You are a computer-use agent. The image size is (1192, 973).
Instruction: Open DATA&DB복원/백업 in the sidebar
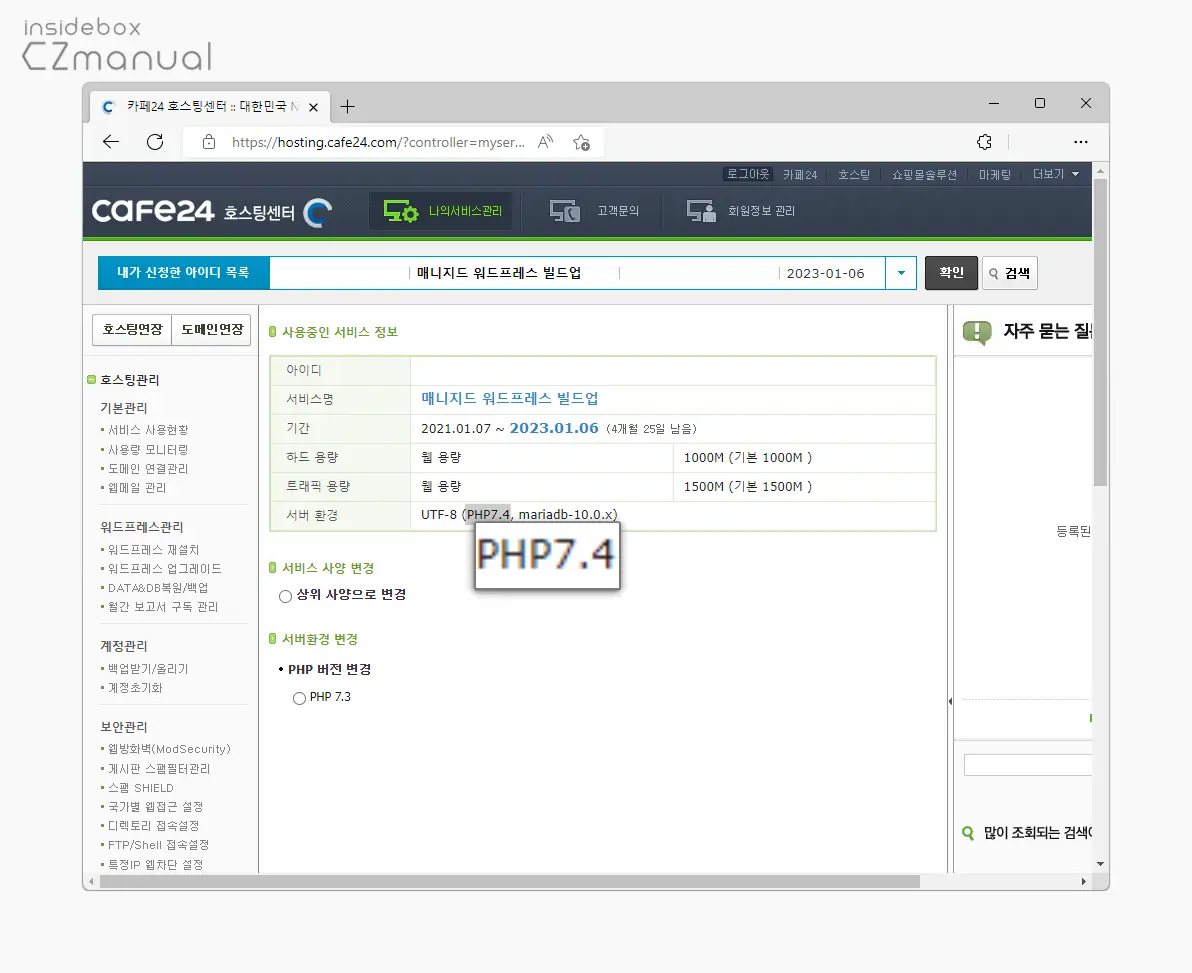[x=158, y=588]
